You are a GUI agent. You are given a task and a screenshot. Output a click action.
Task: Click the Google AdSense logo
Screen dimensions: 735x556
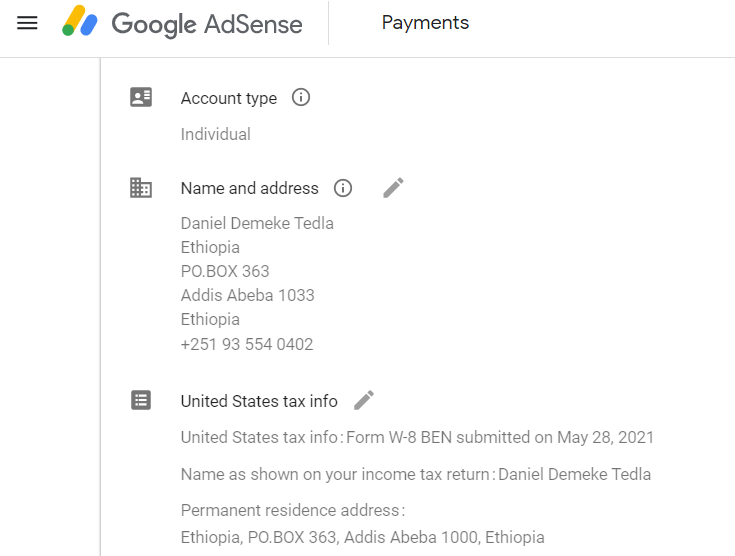(182, 23)
